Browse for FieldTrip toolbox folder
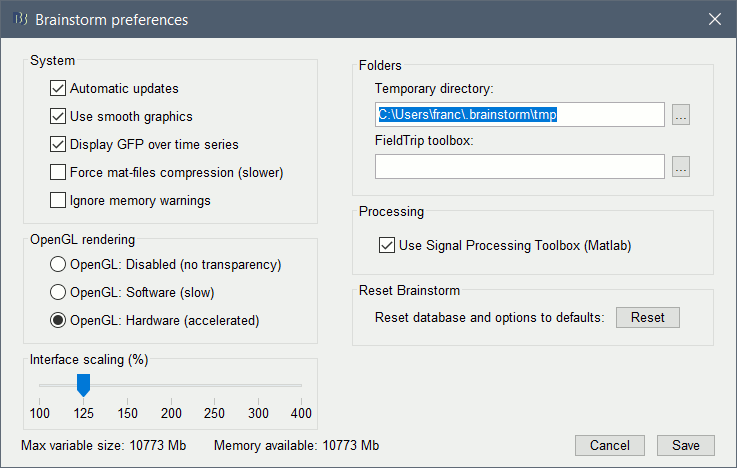 coord(681,167)
